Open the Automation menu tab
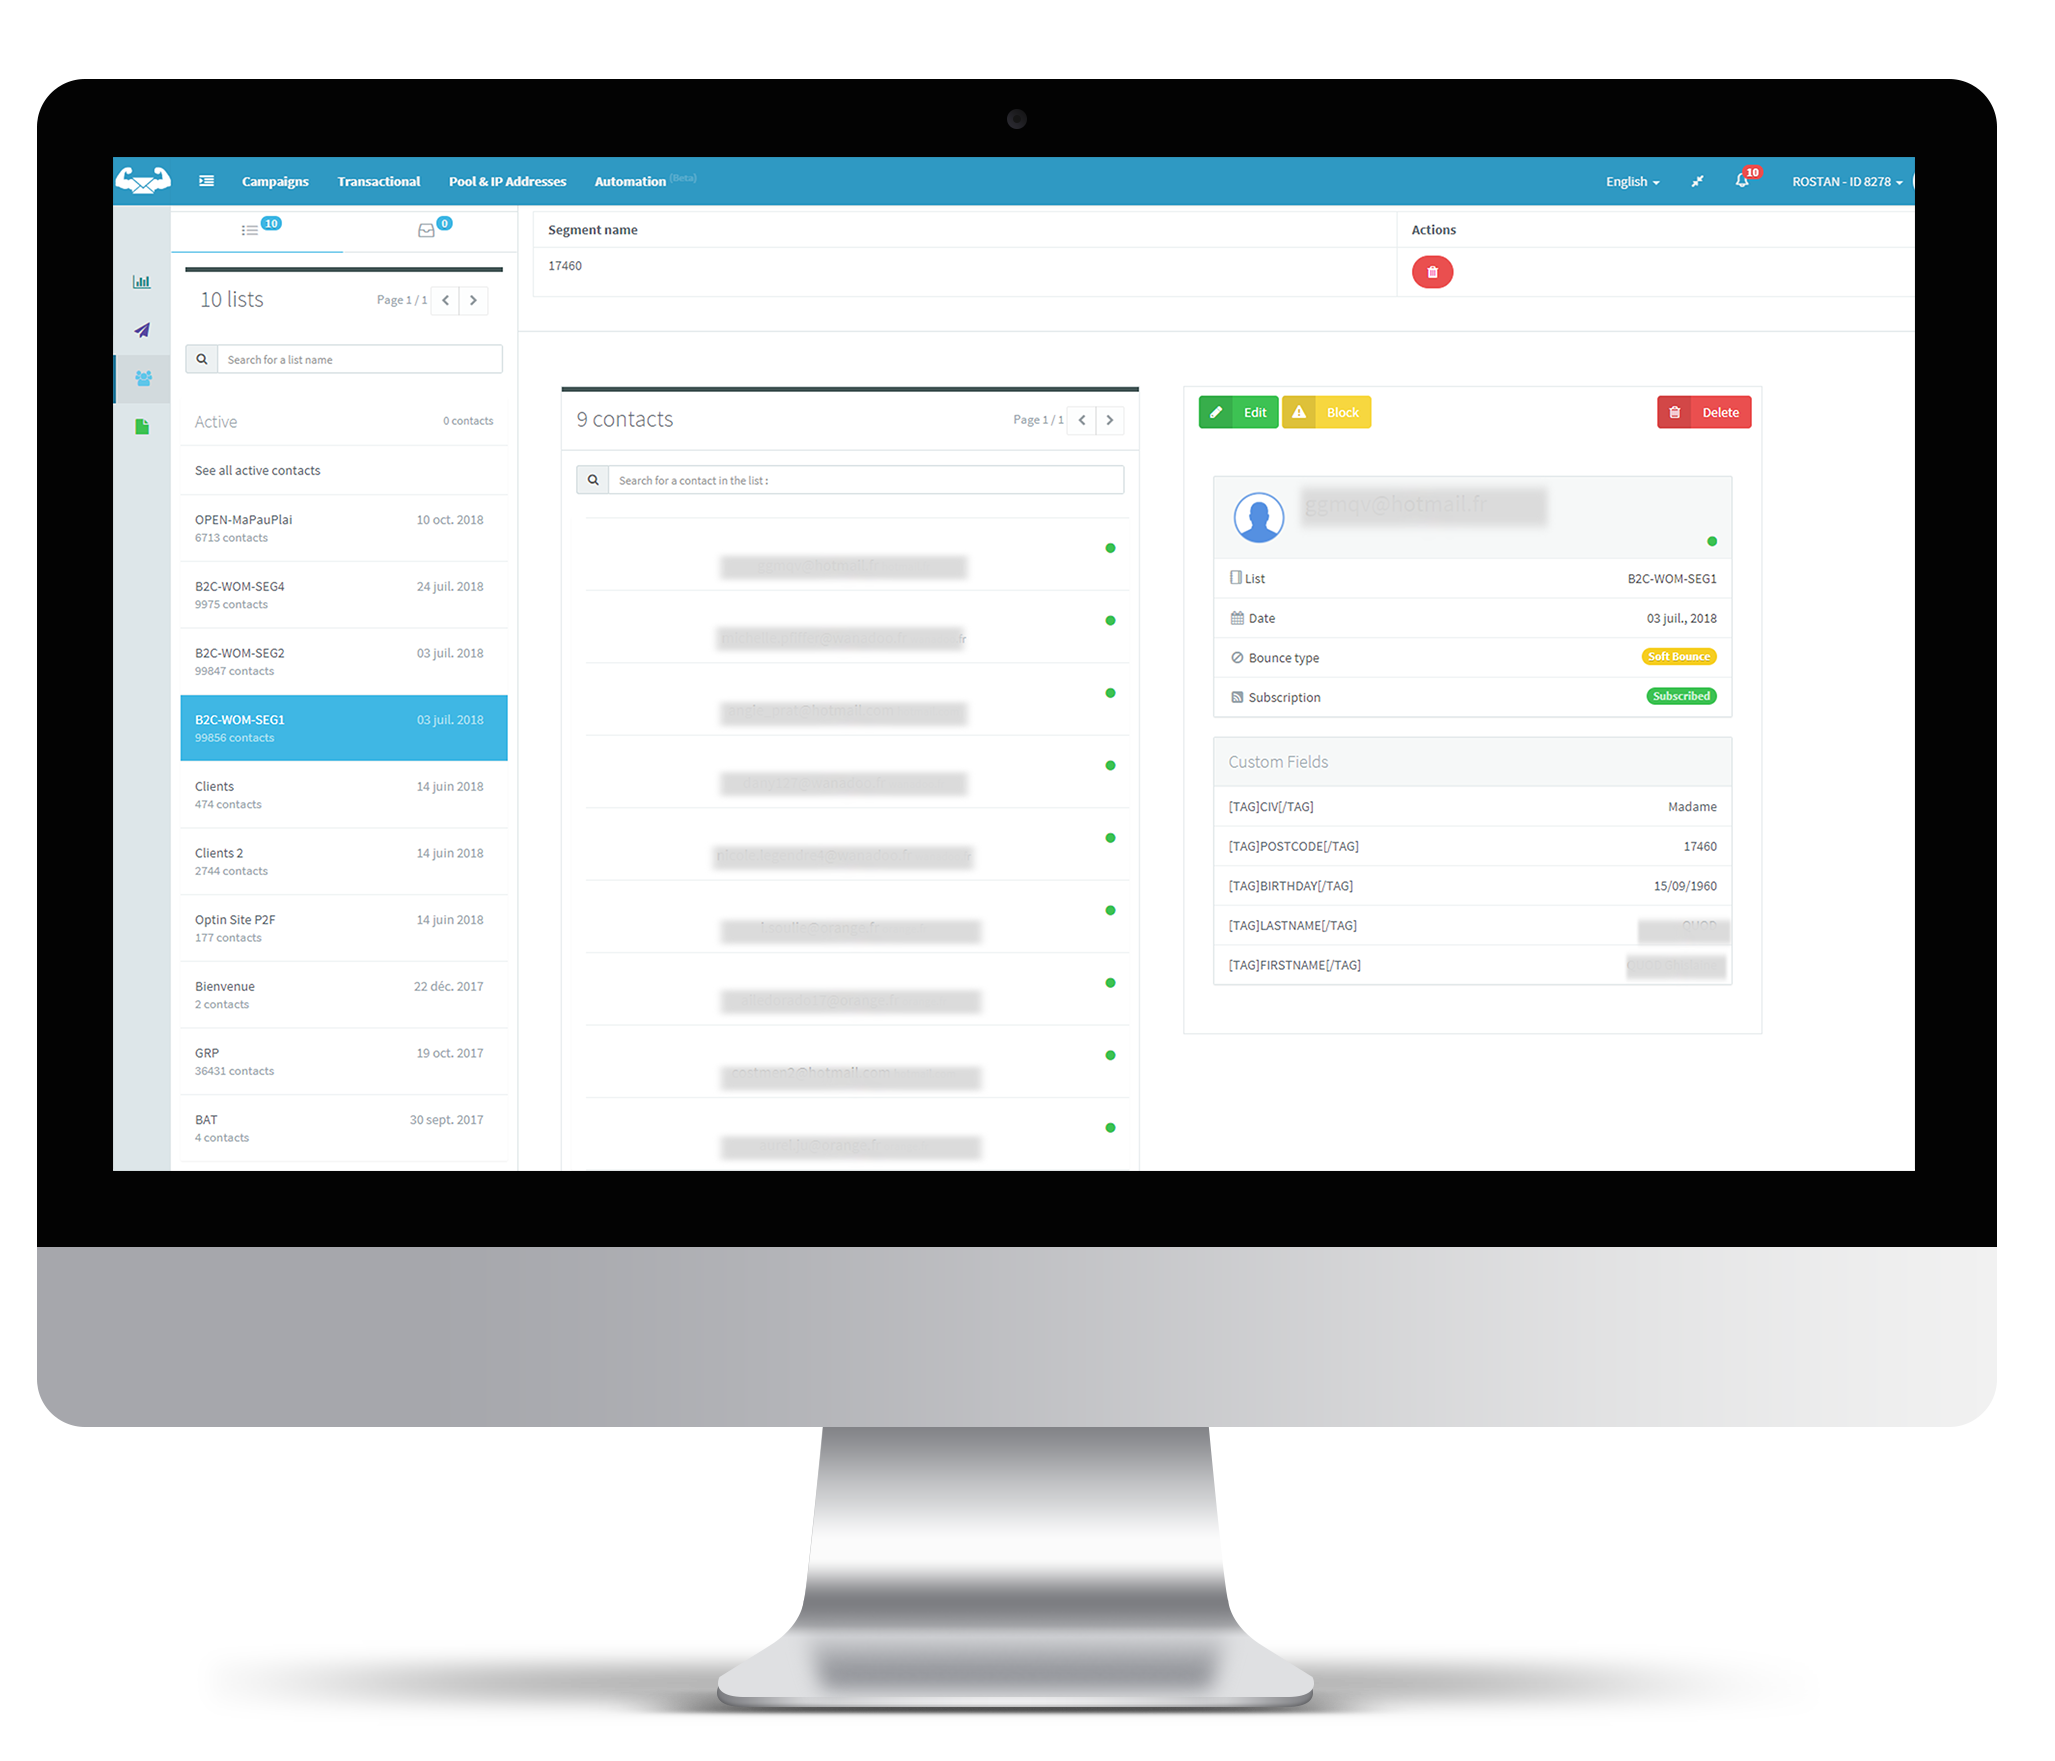2055x1761 pixels. point(634,180)
